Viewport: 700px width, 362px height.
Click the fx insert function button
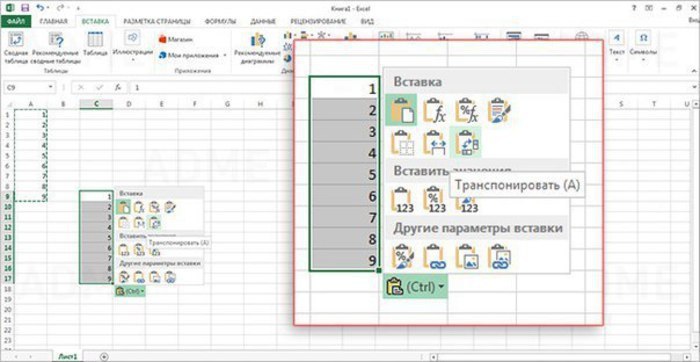pyautogui.click(x=118, y=87)
